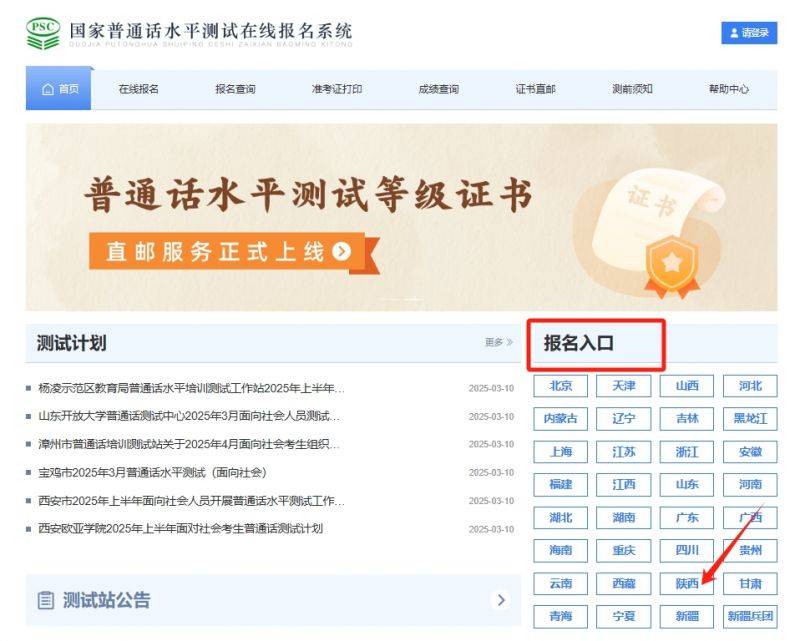Select 北京 registration entry
This screenshot has width=800, height=641.
tap(561, 386)
